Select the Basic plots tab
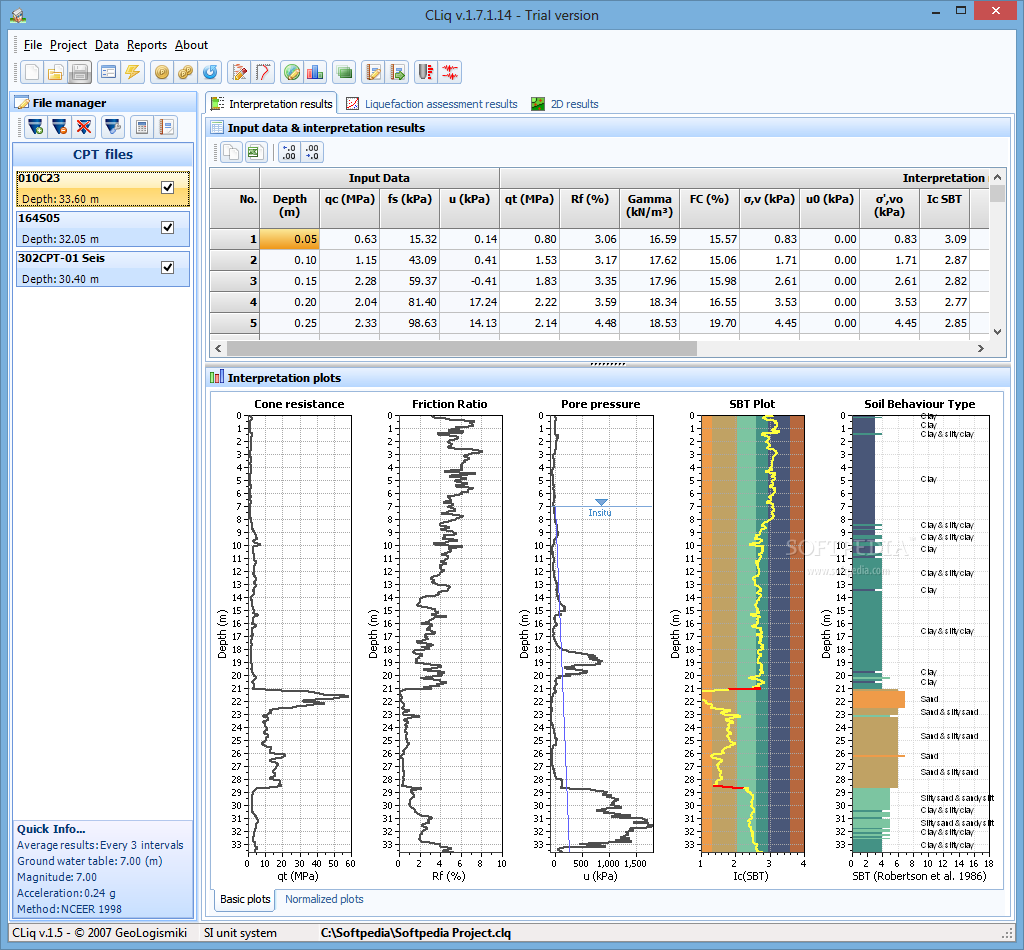1024x950 pixels. point(245,899)
